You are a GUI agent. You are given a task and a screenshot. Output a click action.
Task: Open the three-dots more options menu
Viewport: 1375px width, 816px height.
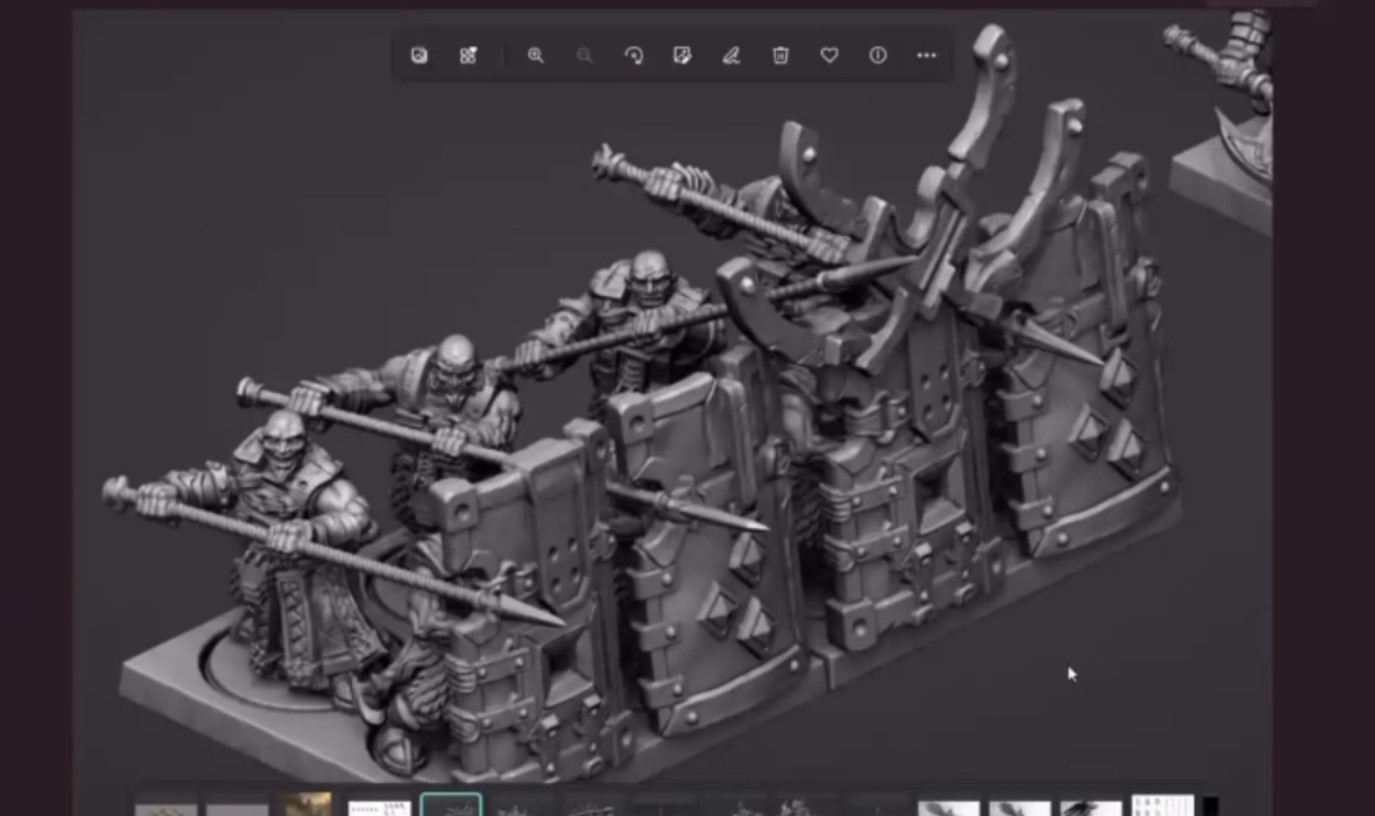point(927,56)
